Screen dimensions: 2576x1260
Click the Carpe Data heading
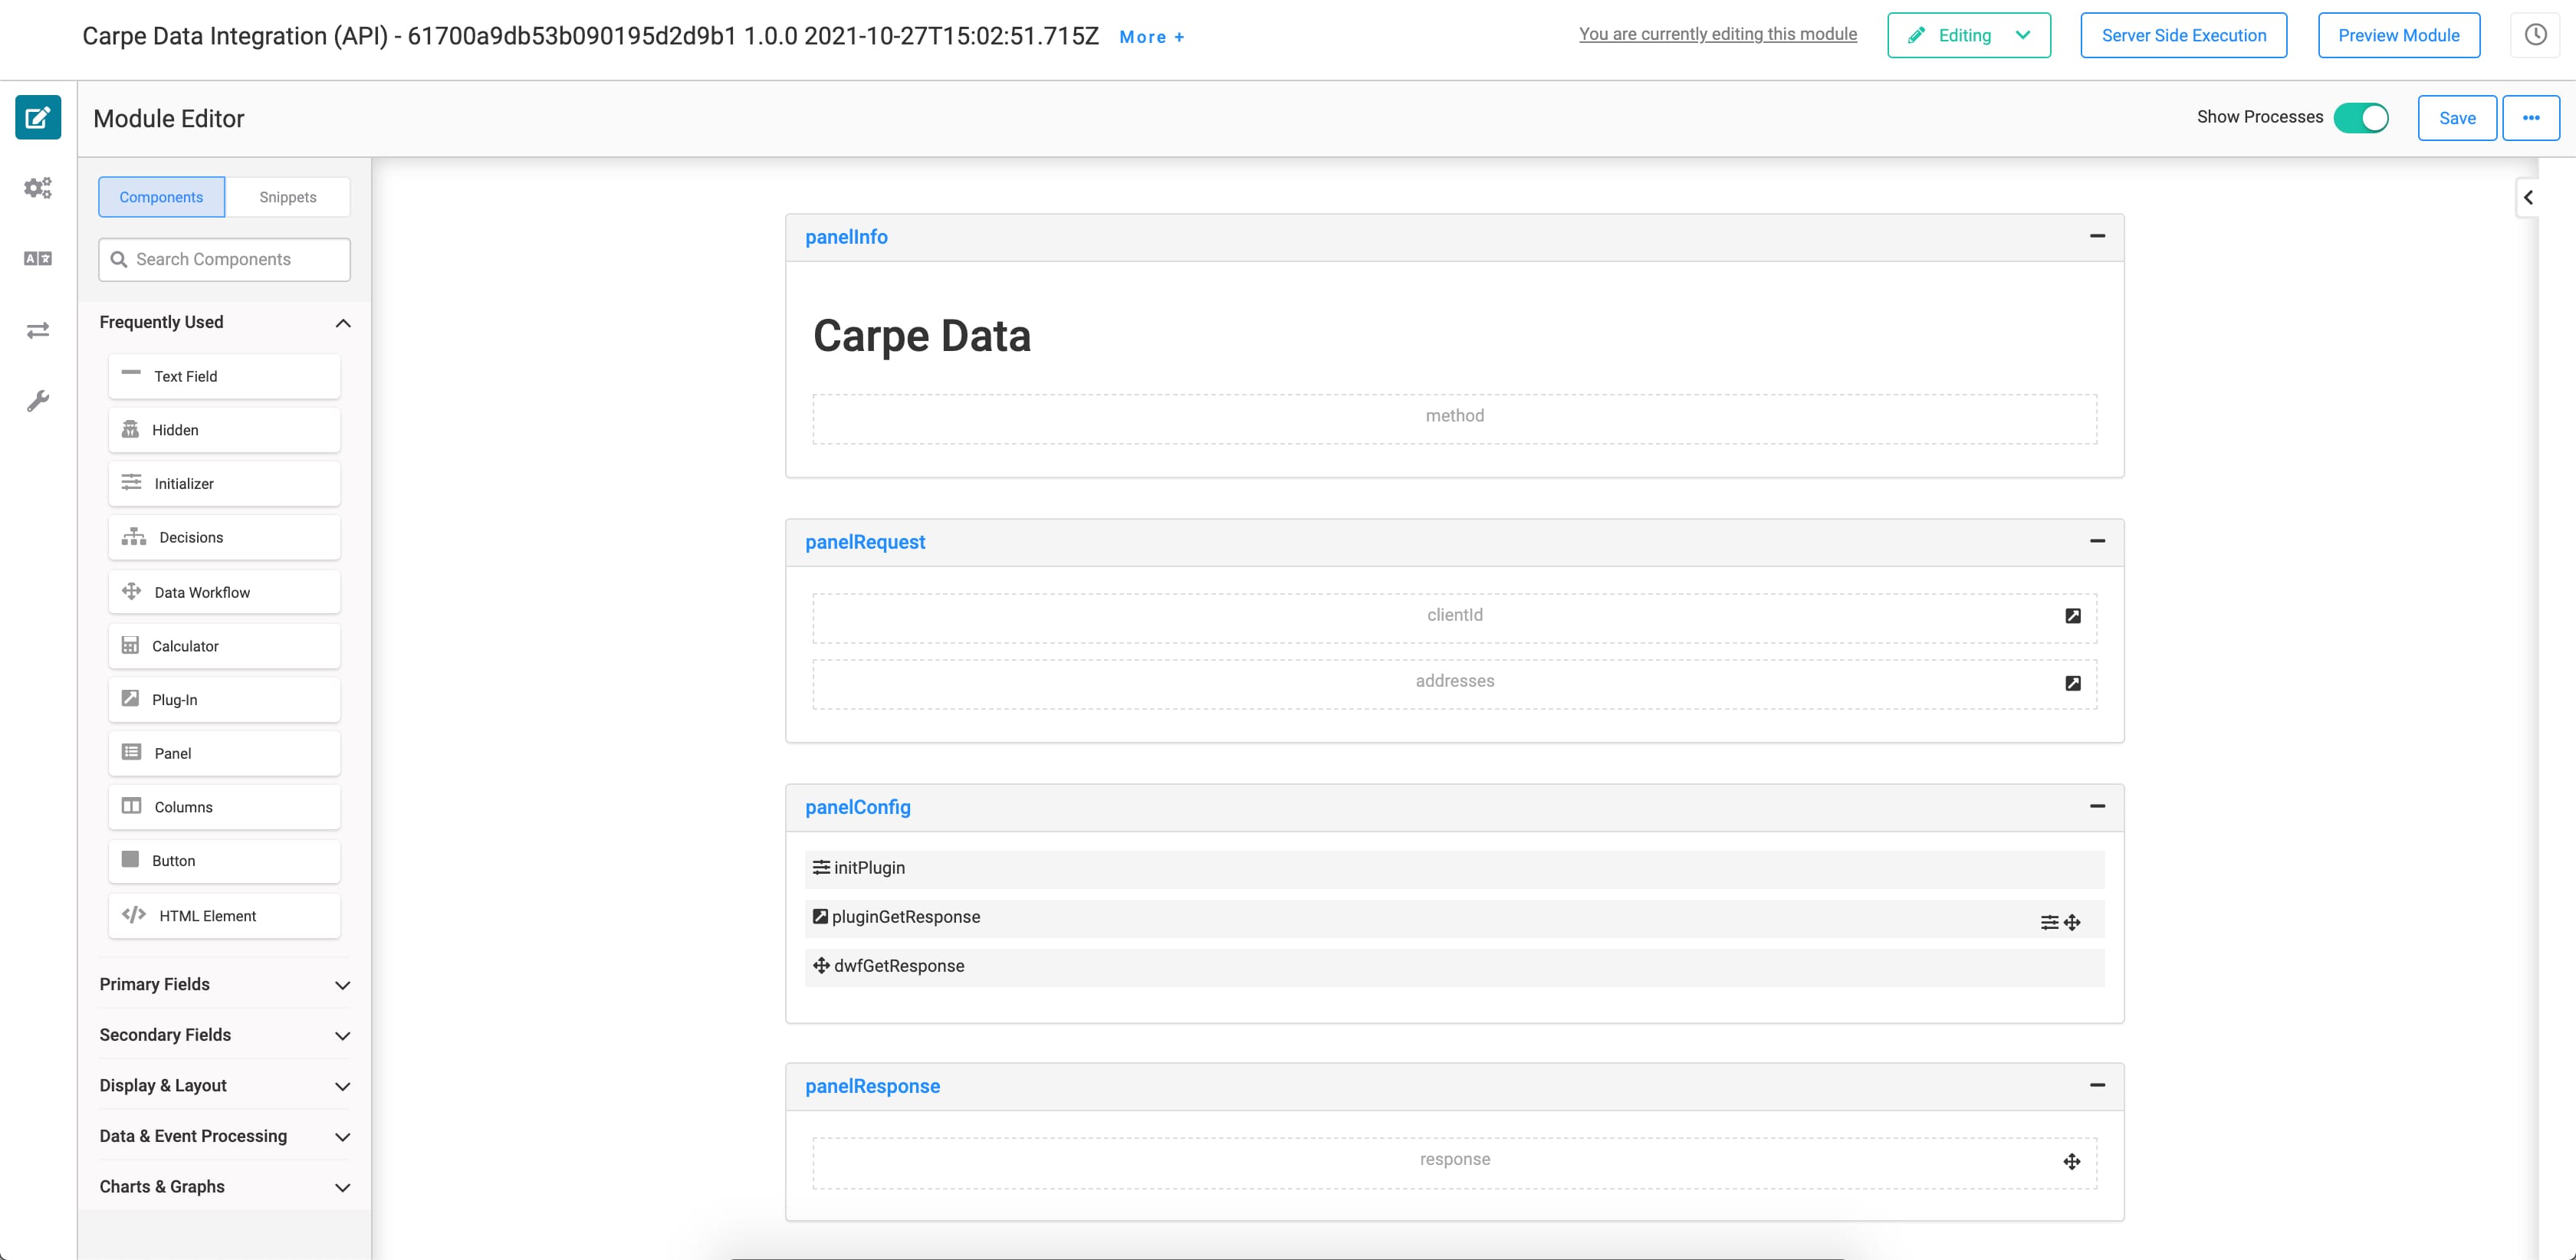[x=921, y=336]
